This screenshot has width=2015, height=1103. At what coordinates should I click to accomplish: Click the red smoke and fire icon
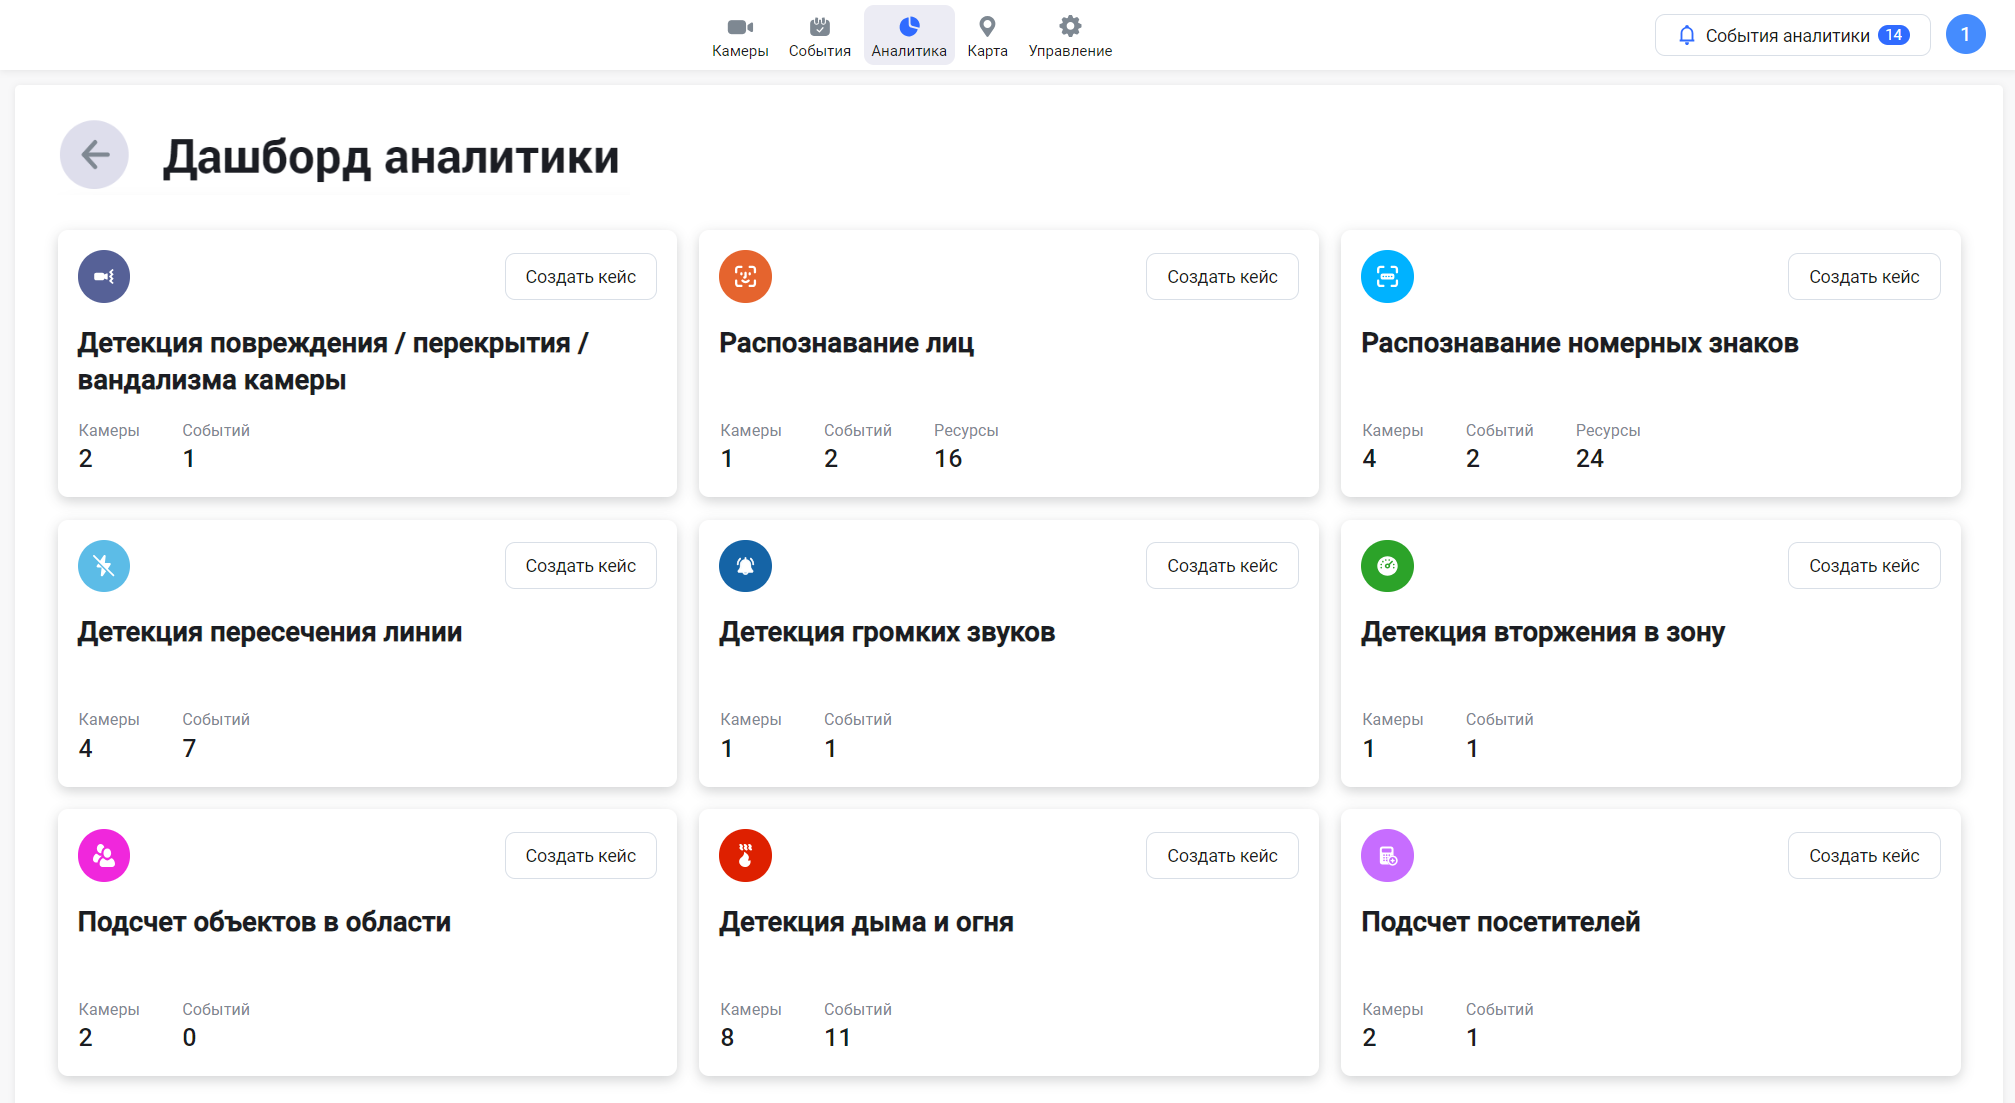[745, 856]
